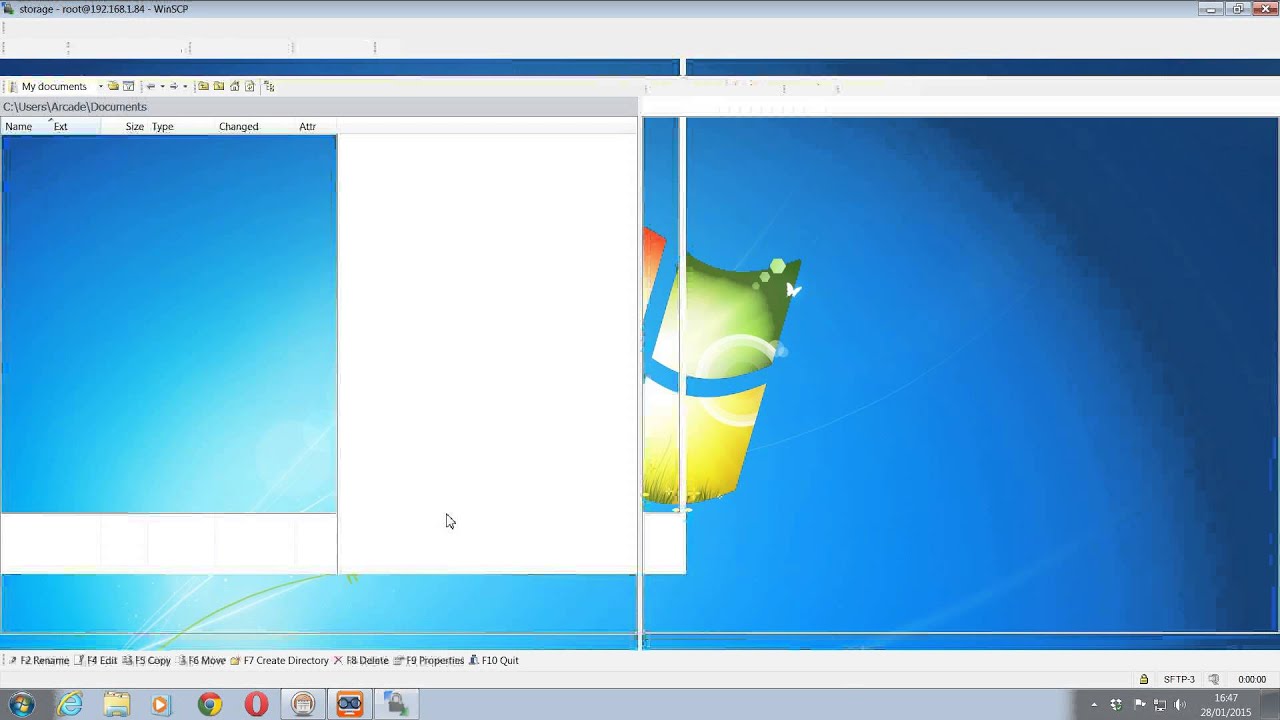Click the Dropbox tray icon

pos(1116,705)
